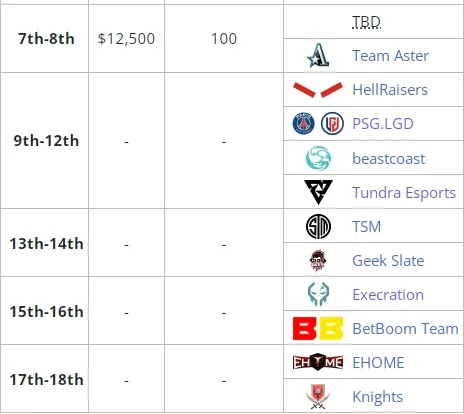This screenshot has width=464, height=414.
Task: Click the $12,500 prize cell
Action: (126, 39)
